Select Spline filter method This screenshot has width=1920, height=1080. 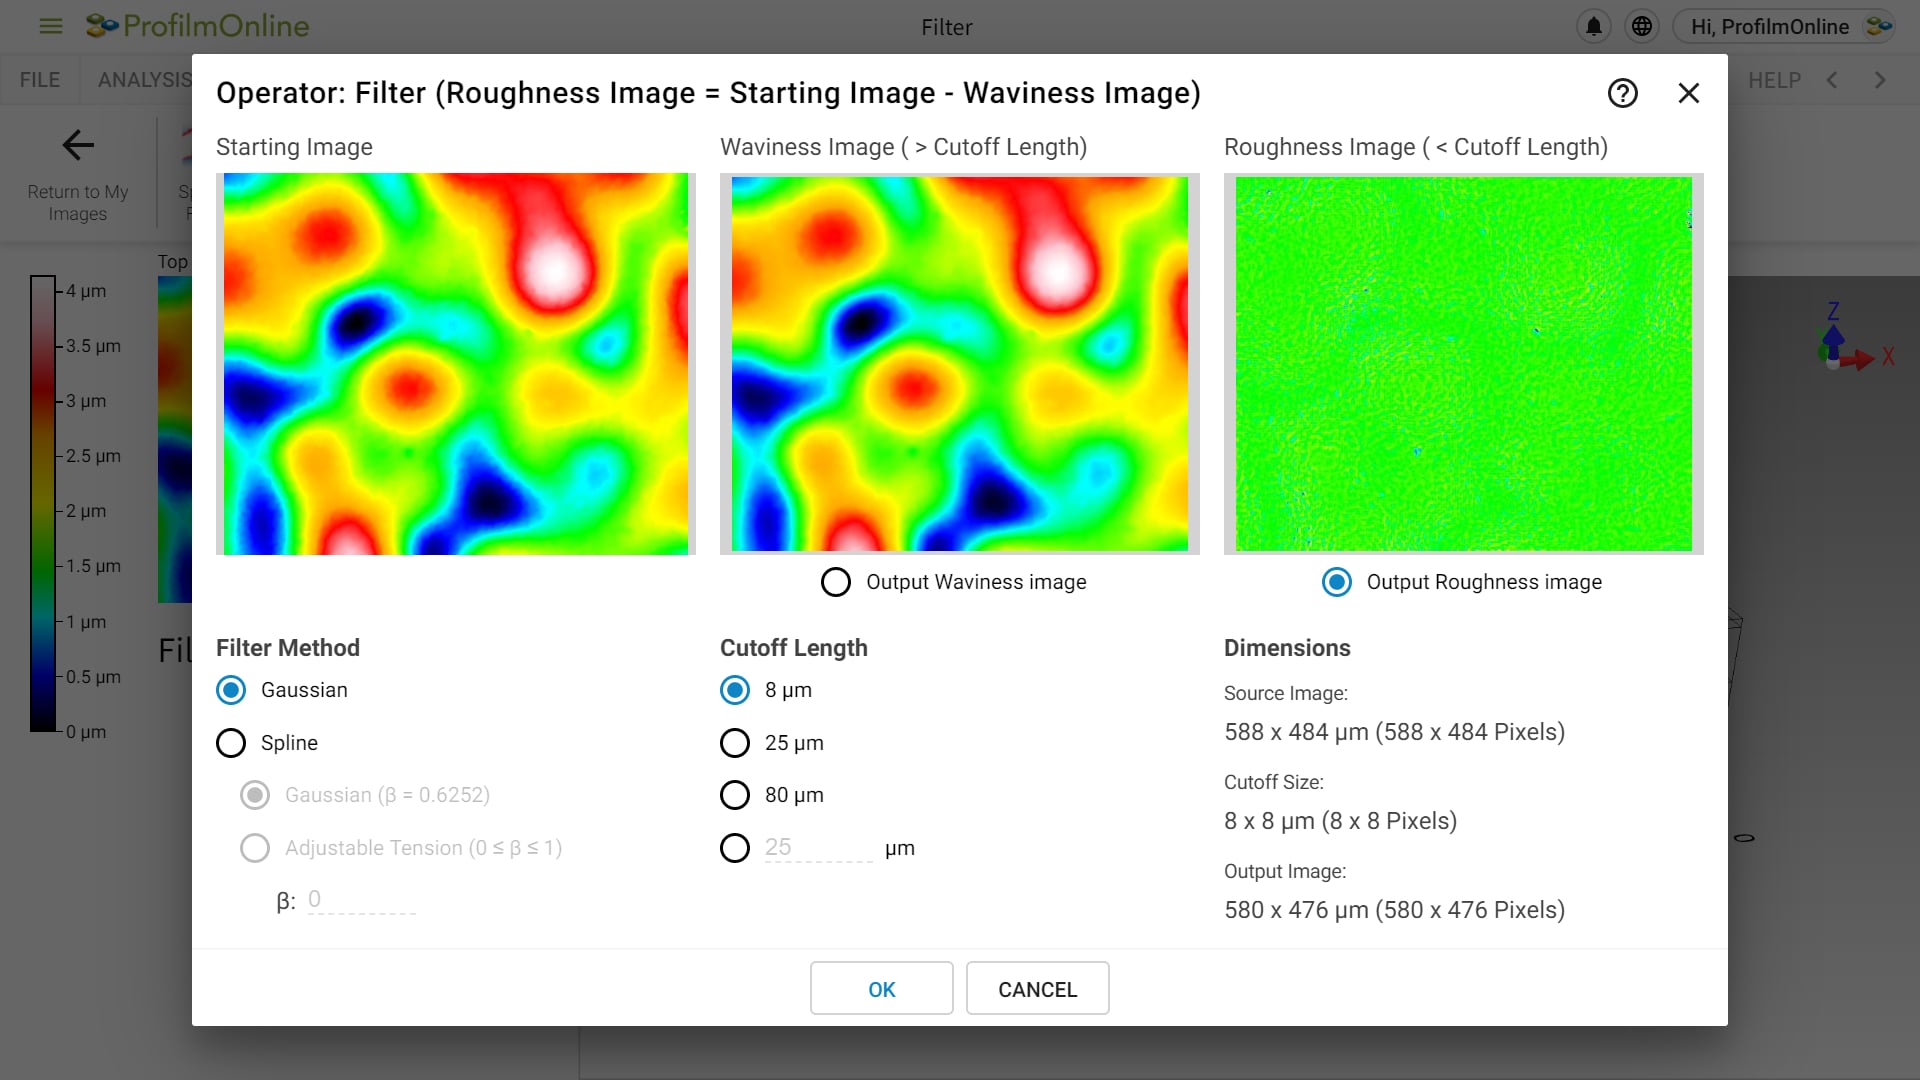click(x=231, y=742)
